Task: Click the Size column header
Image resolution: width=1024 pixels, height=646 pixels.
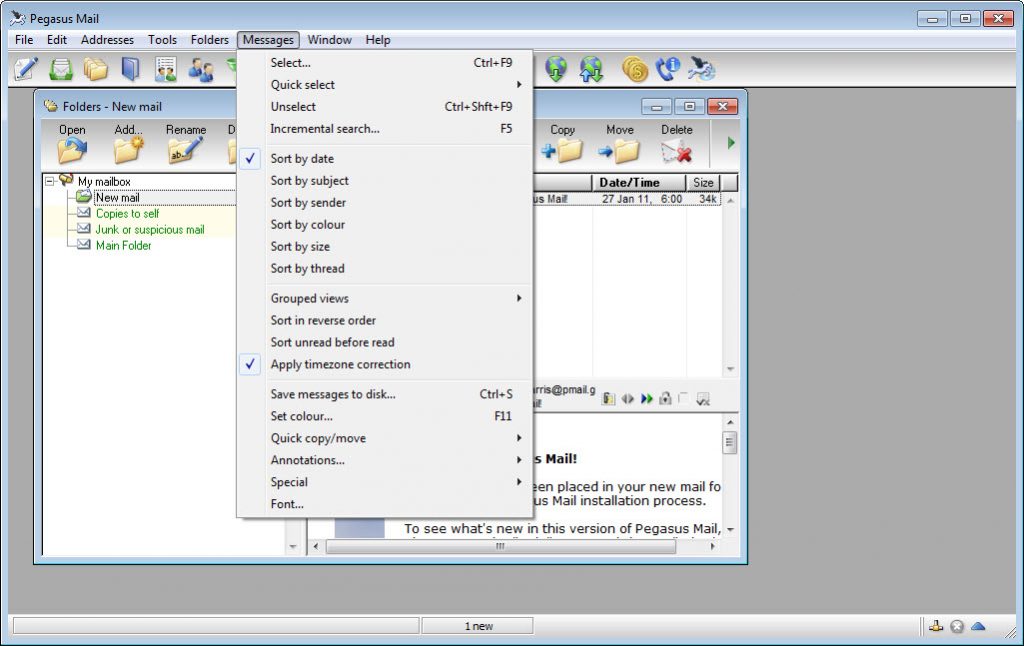Action: pos(703,183)
